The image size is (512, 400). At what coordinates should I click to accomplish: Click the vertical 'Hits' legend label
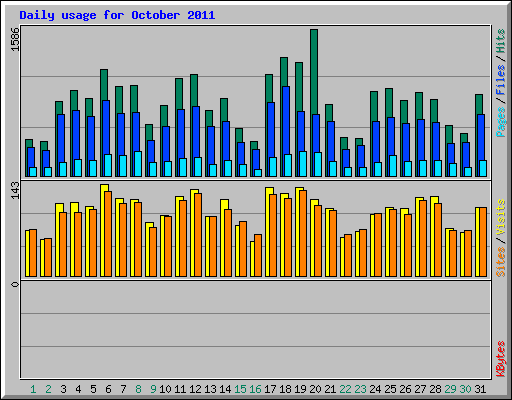click(x=501, y=41)
